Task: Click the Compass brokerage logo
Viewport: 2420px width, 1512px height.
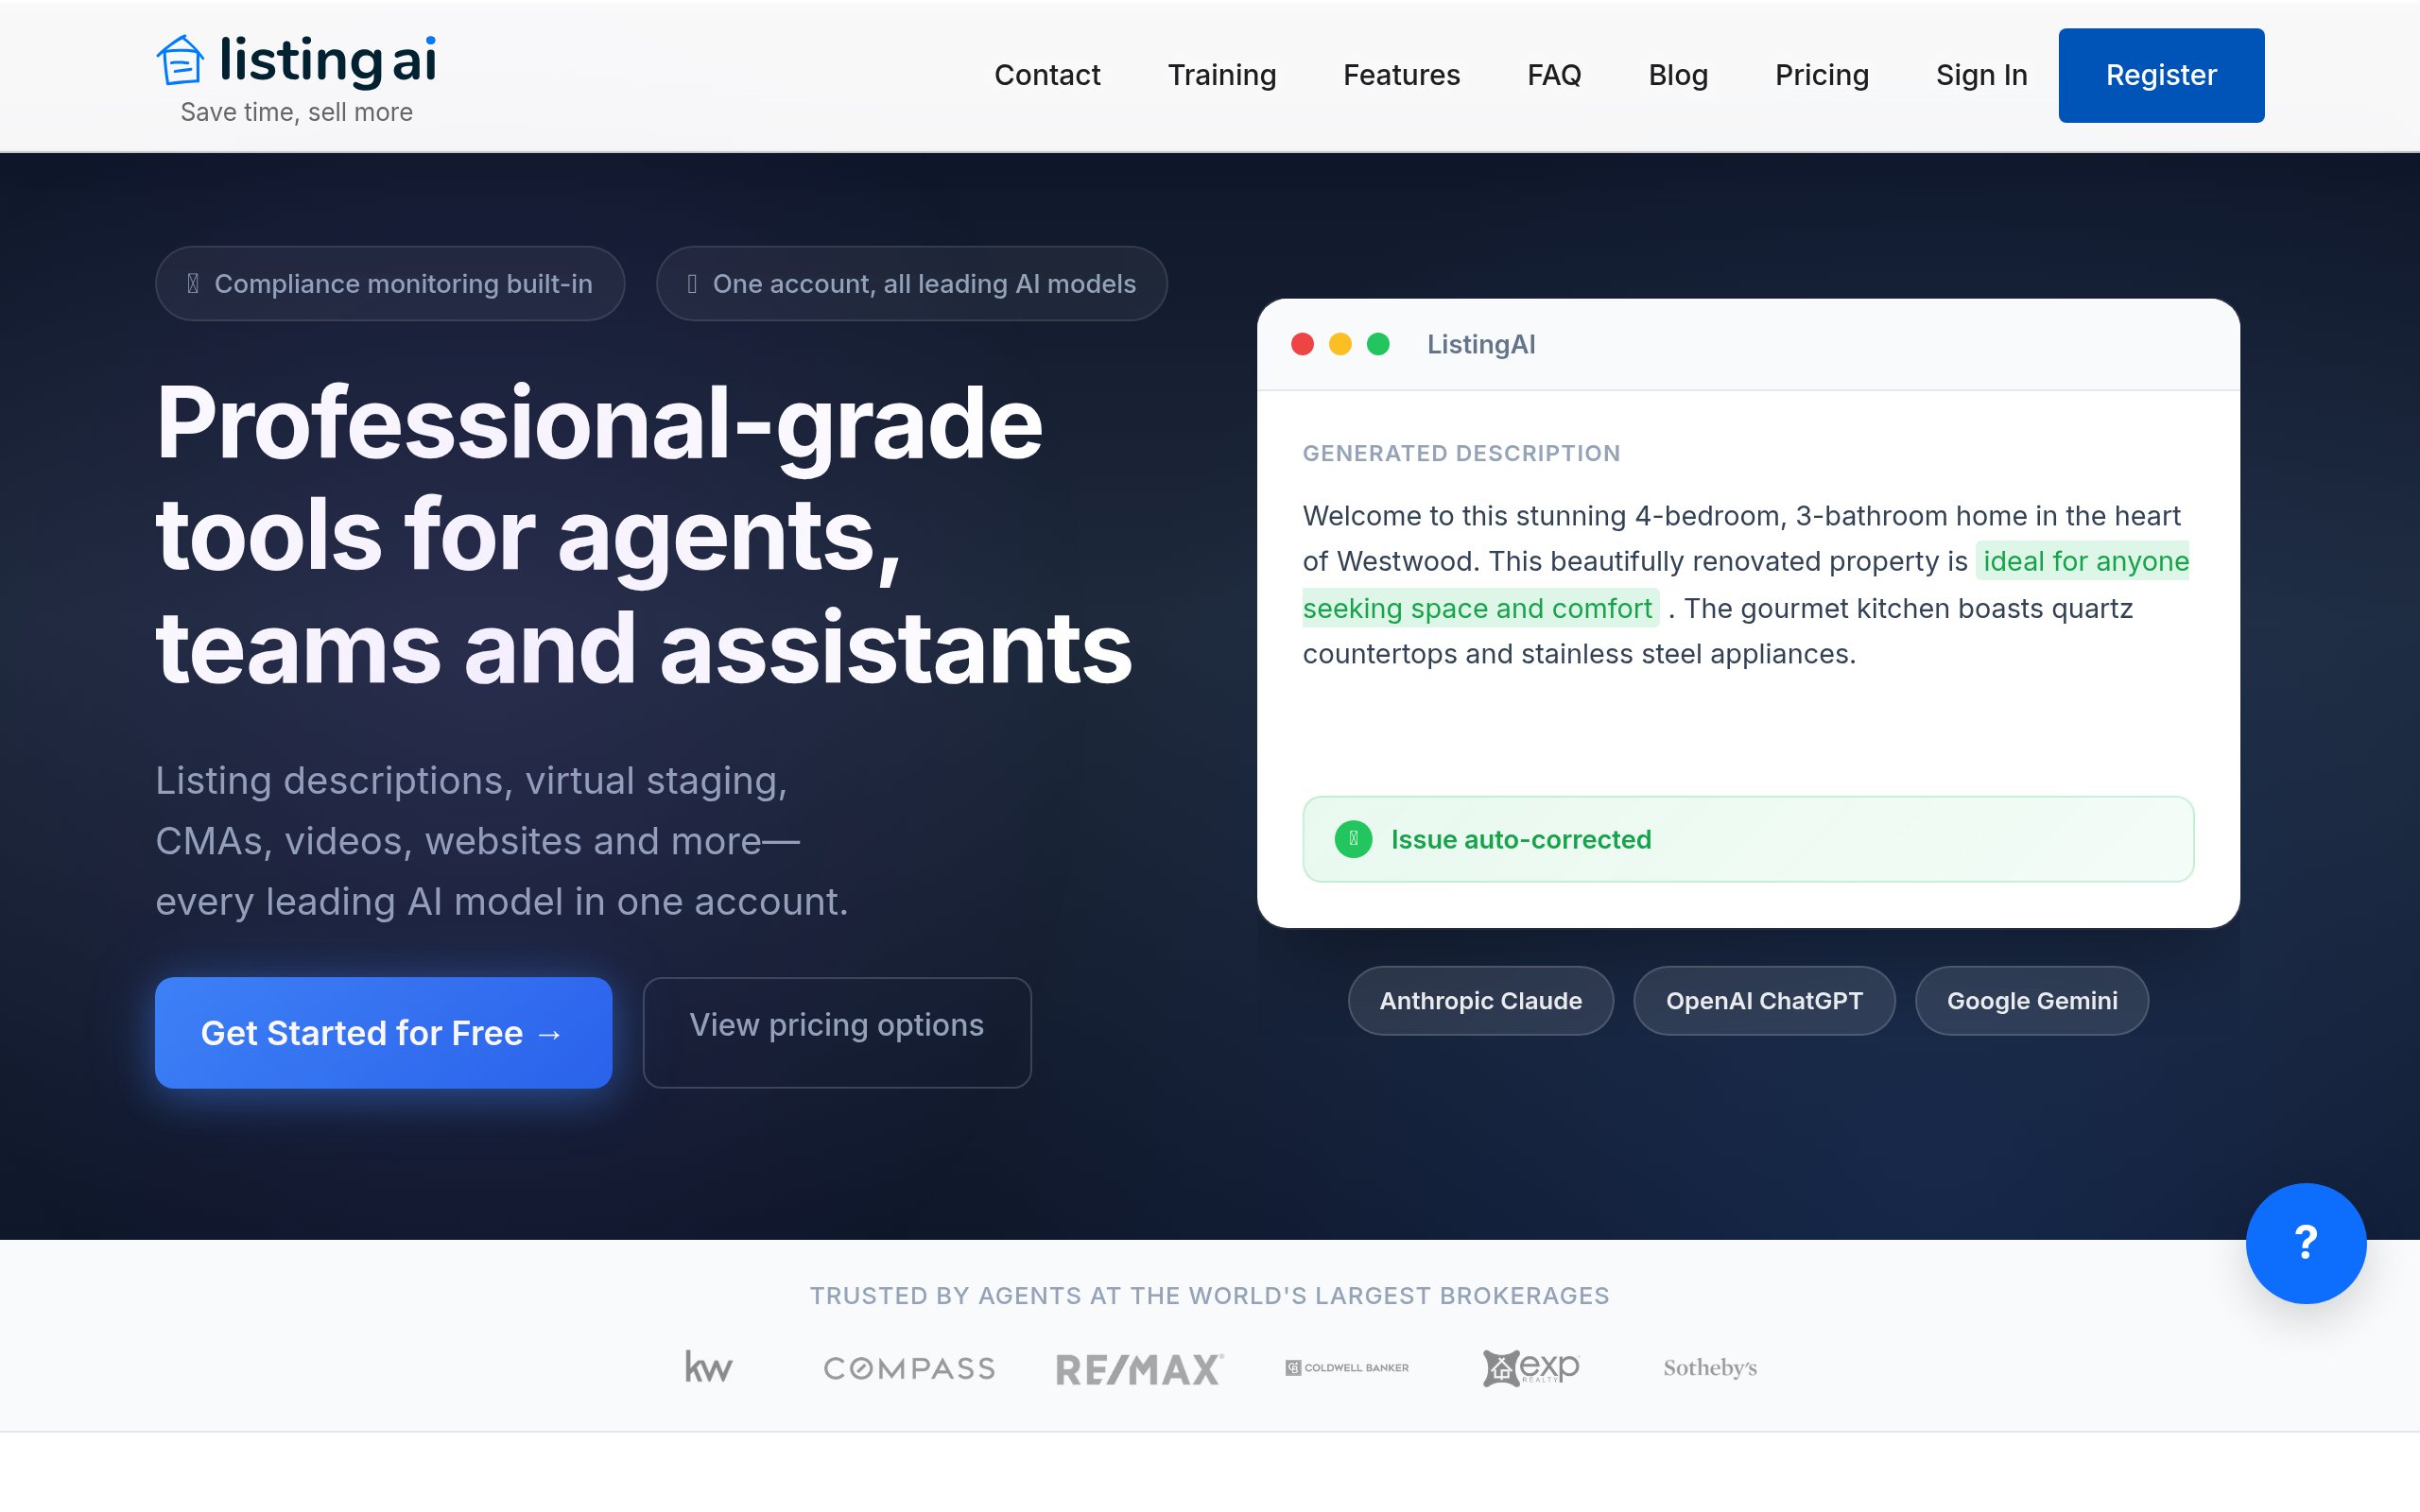Action: [x=909, y=1368]
